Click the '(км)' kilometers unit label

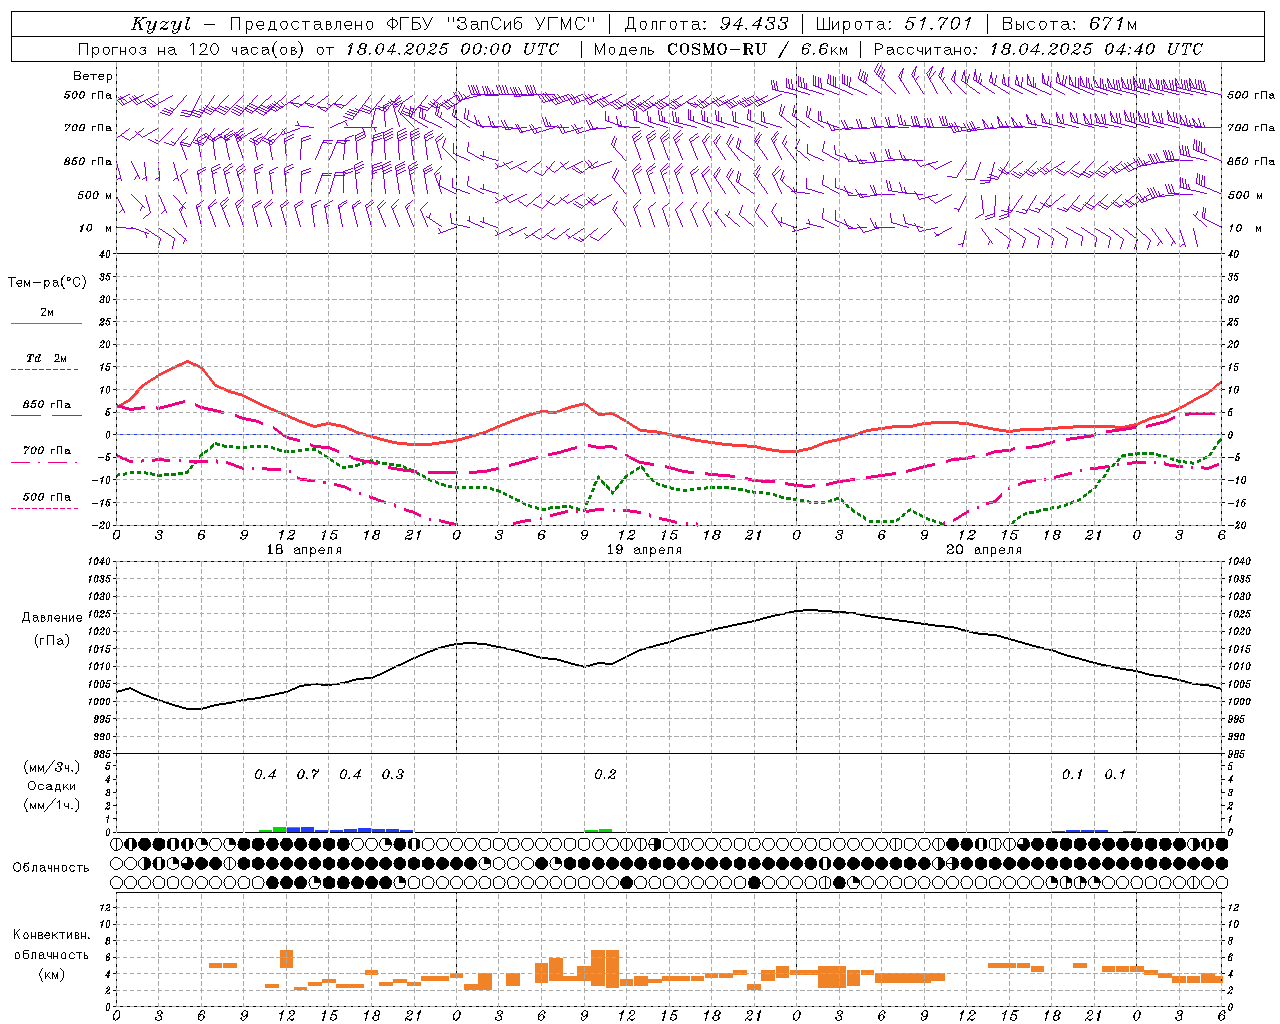[51, 974]
